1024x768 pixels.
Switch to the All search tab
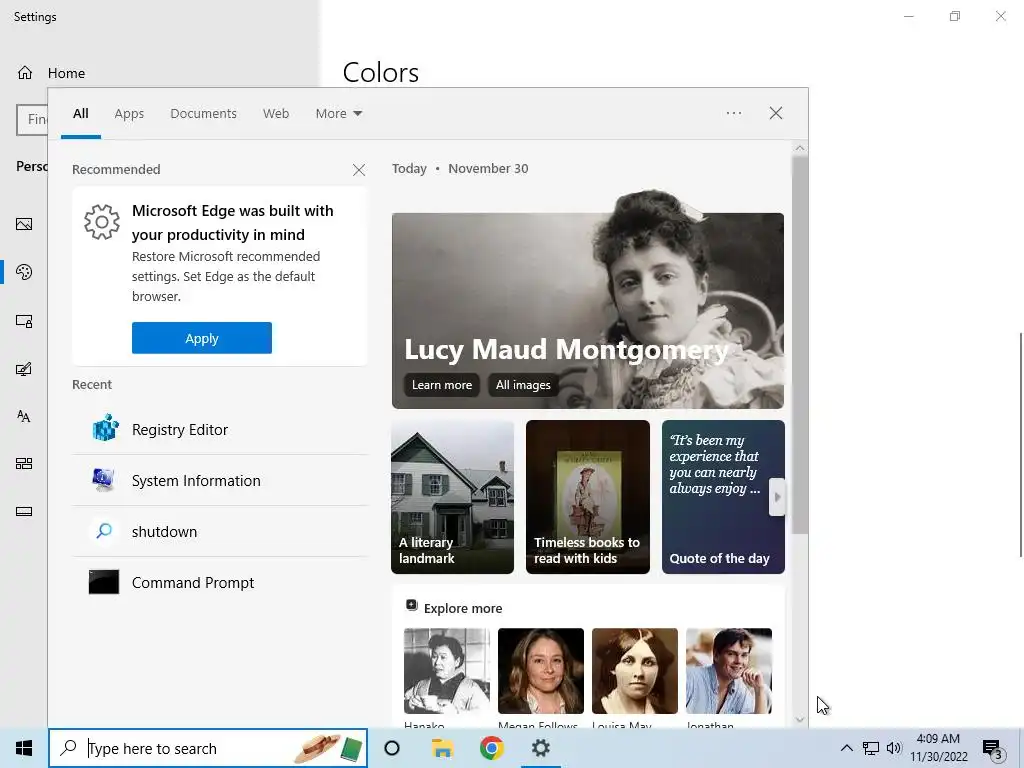(80, 114)
